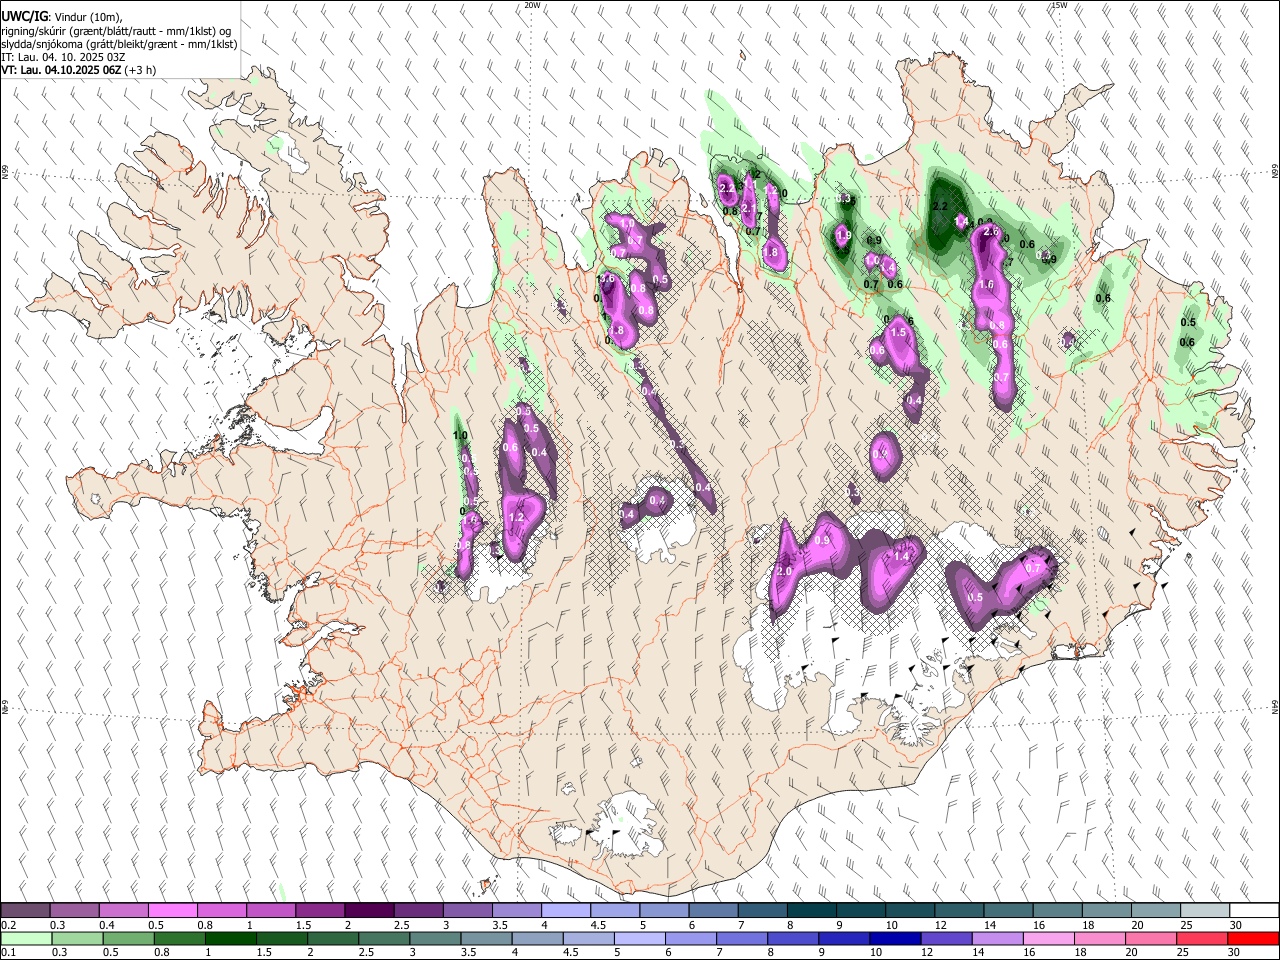The height and width of the screenshot is (960, 1280).
Task: Click the 12 label in the snow legend row
Action: tap(940, 925)
